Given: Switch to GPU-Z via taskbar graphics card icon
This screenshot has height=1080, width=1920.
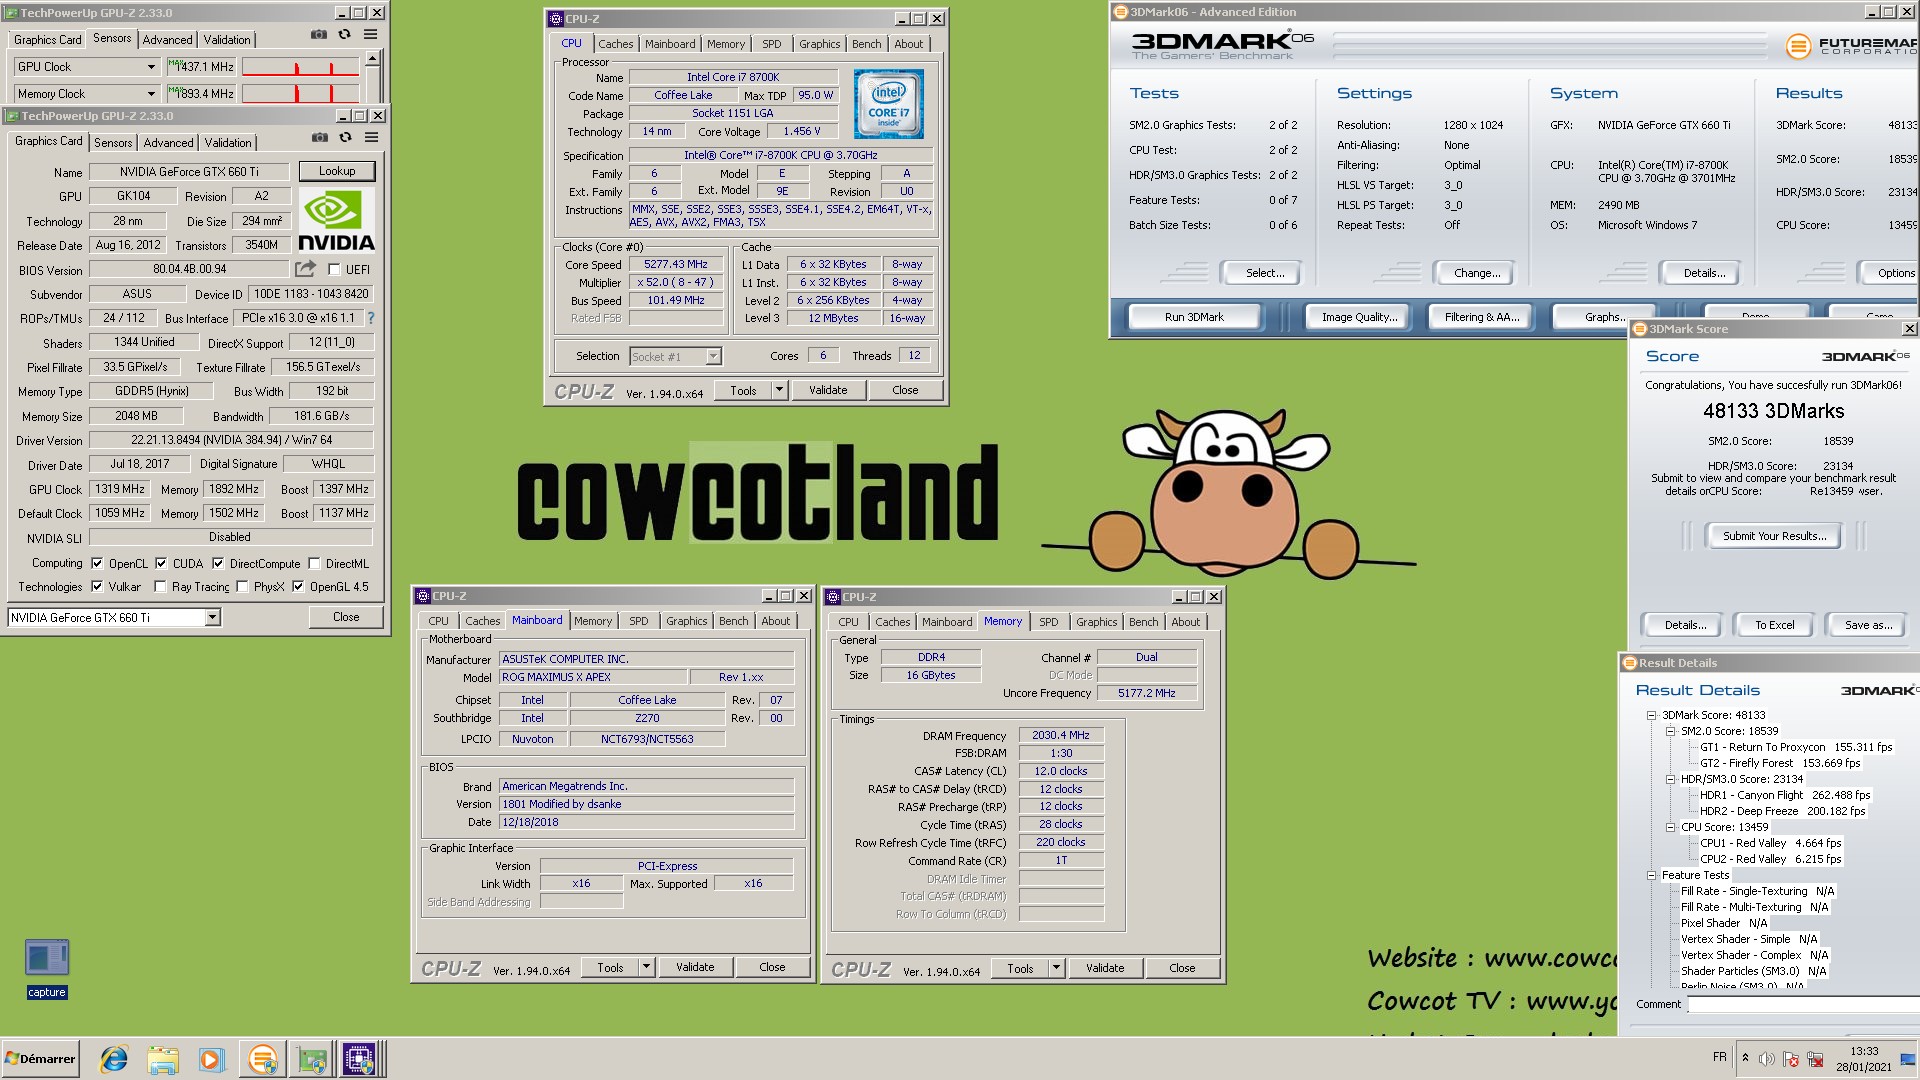Looking at the screenshot, I should tap(311, 1059).
